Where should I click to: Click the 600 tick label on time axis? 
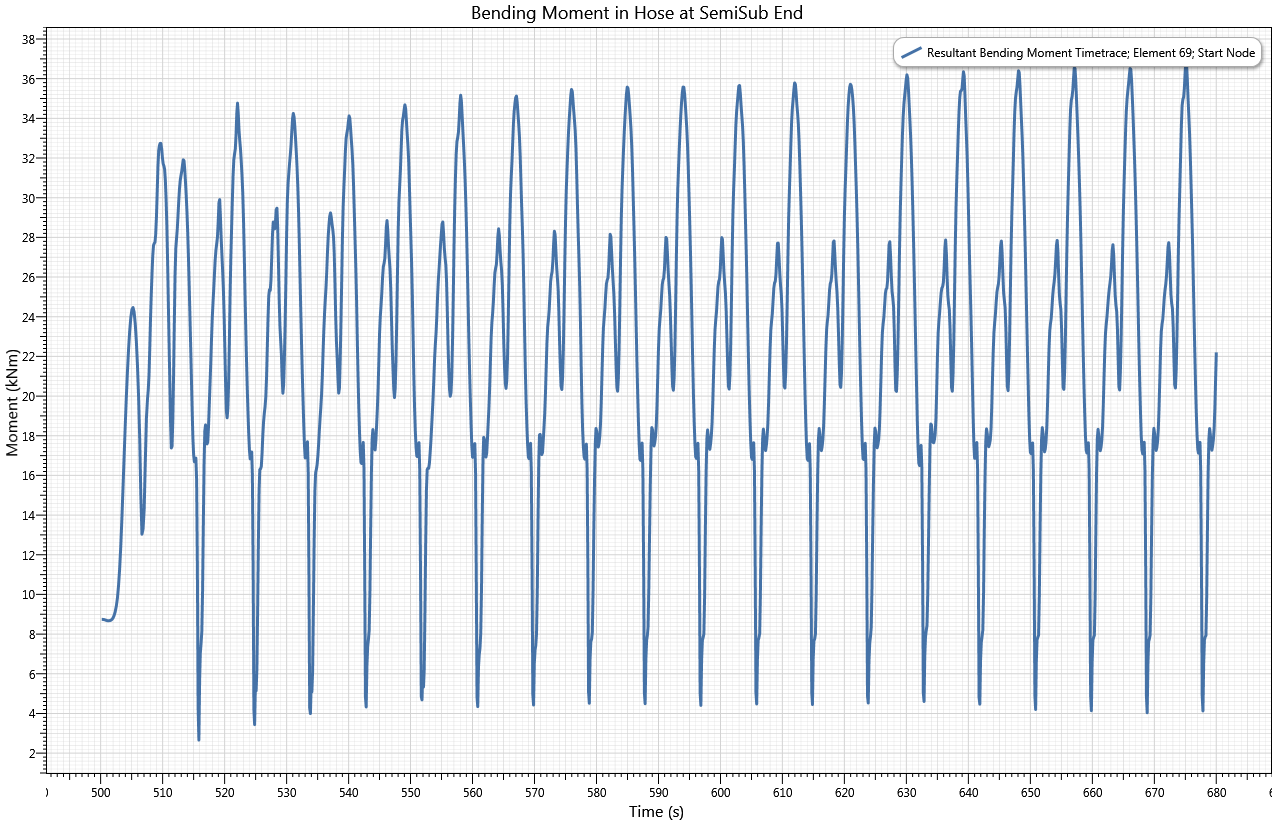point(720,793)
